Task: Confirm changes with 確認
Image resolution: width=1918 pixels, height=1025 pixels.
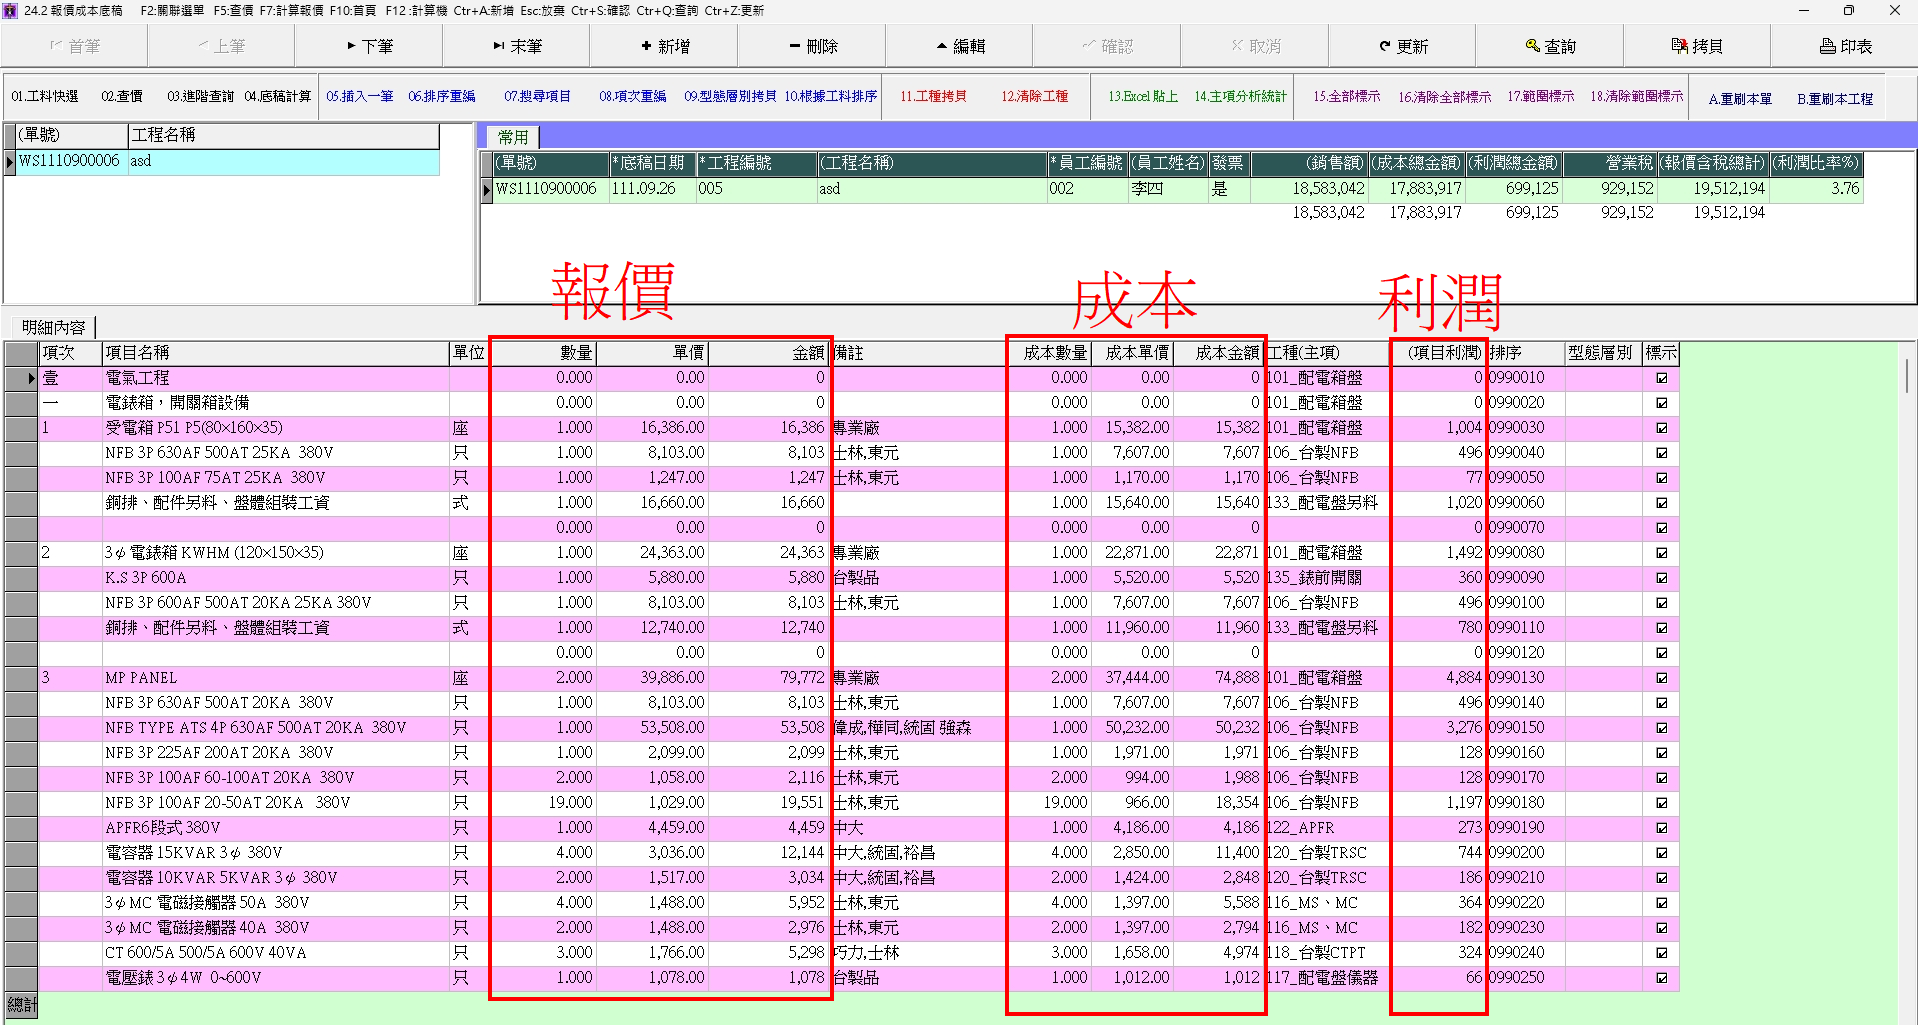Action: [1108, 46]
